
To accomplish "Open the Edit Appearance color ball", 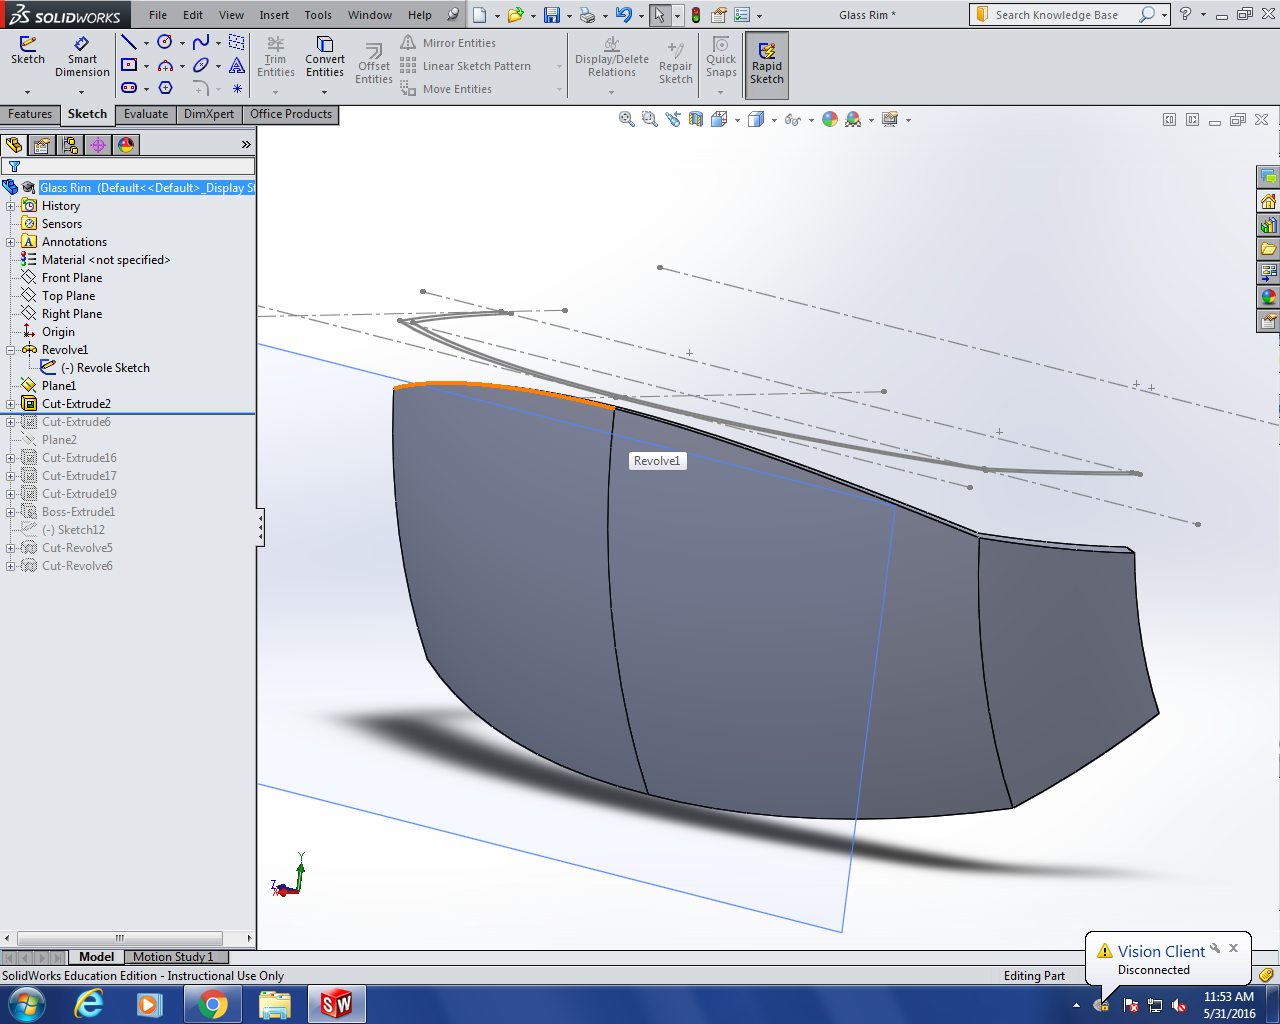I will [x=829, y=120].
